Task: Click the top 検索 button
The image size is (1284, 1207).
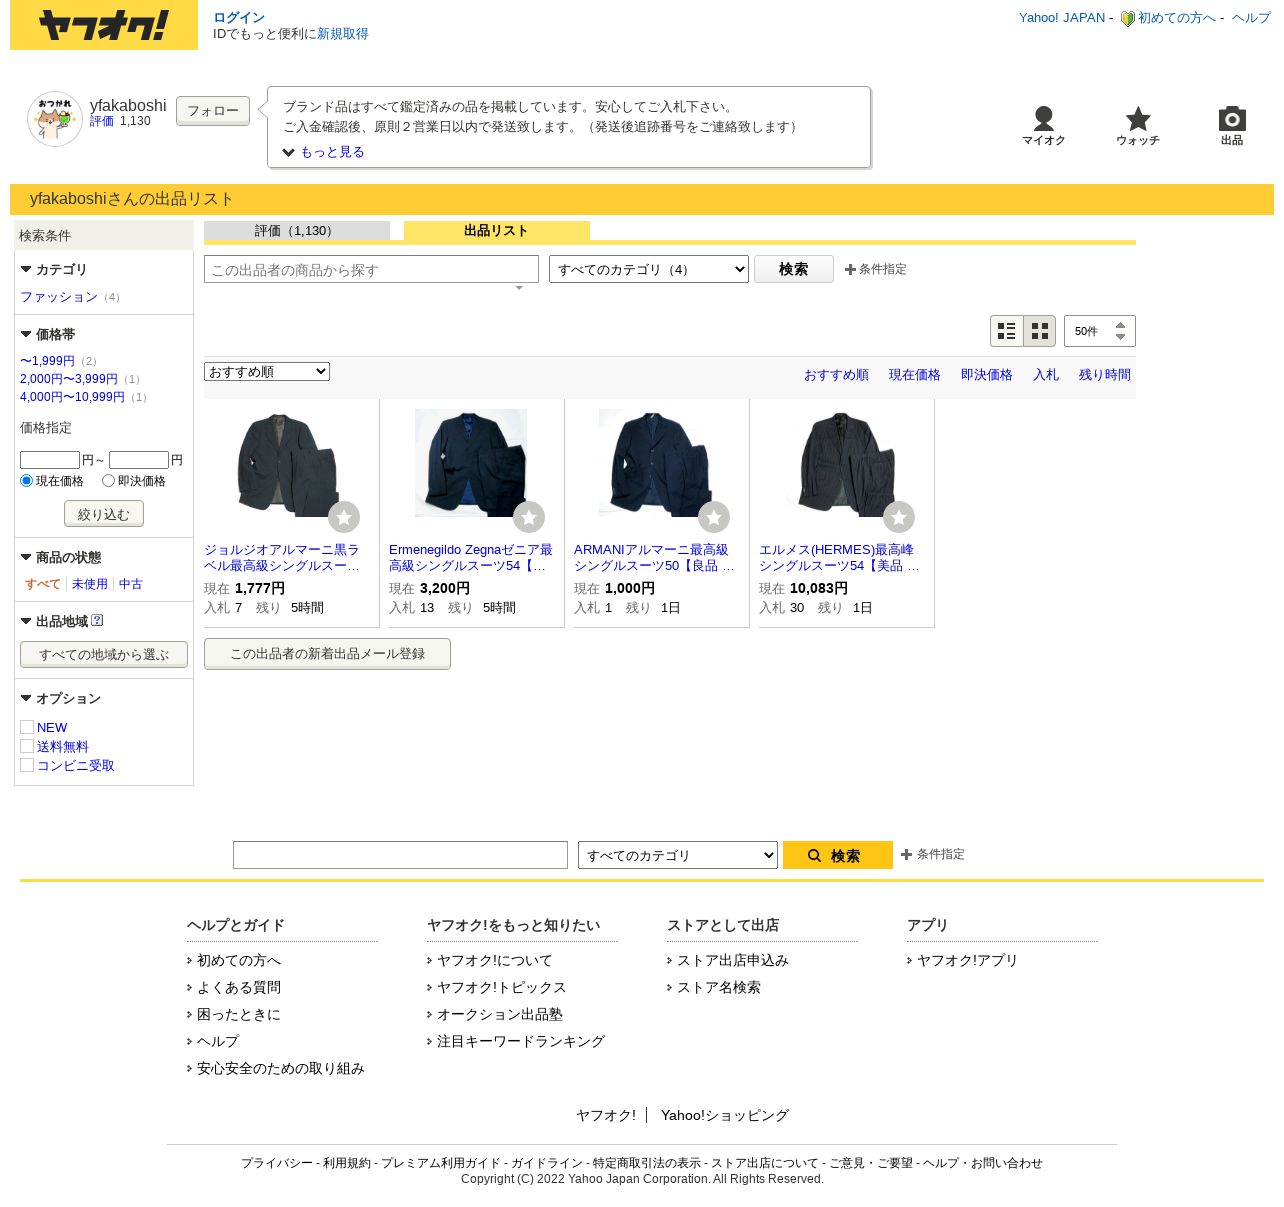Action: pyautogui.click(x=794, y=269)
